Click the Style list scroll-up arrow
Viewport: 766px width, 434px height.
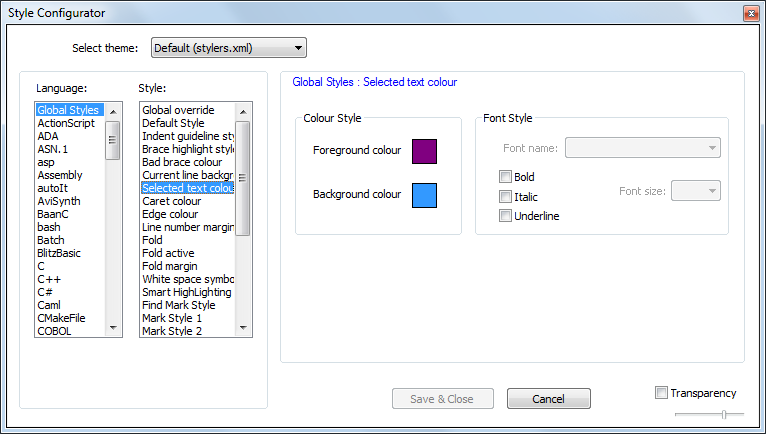point(243,110)
